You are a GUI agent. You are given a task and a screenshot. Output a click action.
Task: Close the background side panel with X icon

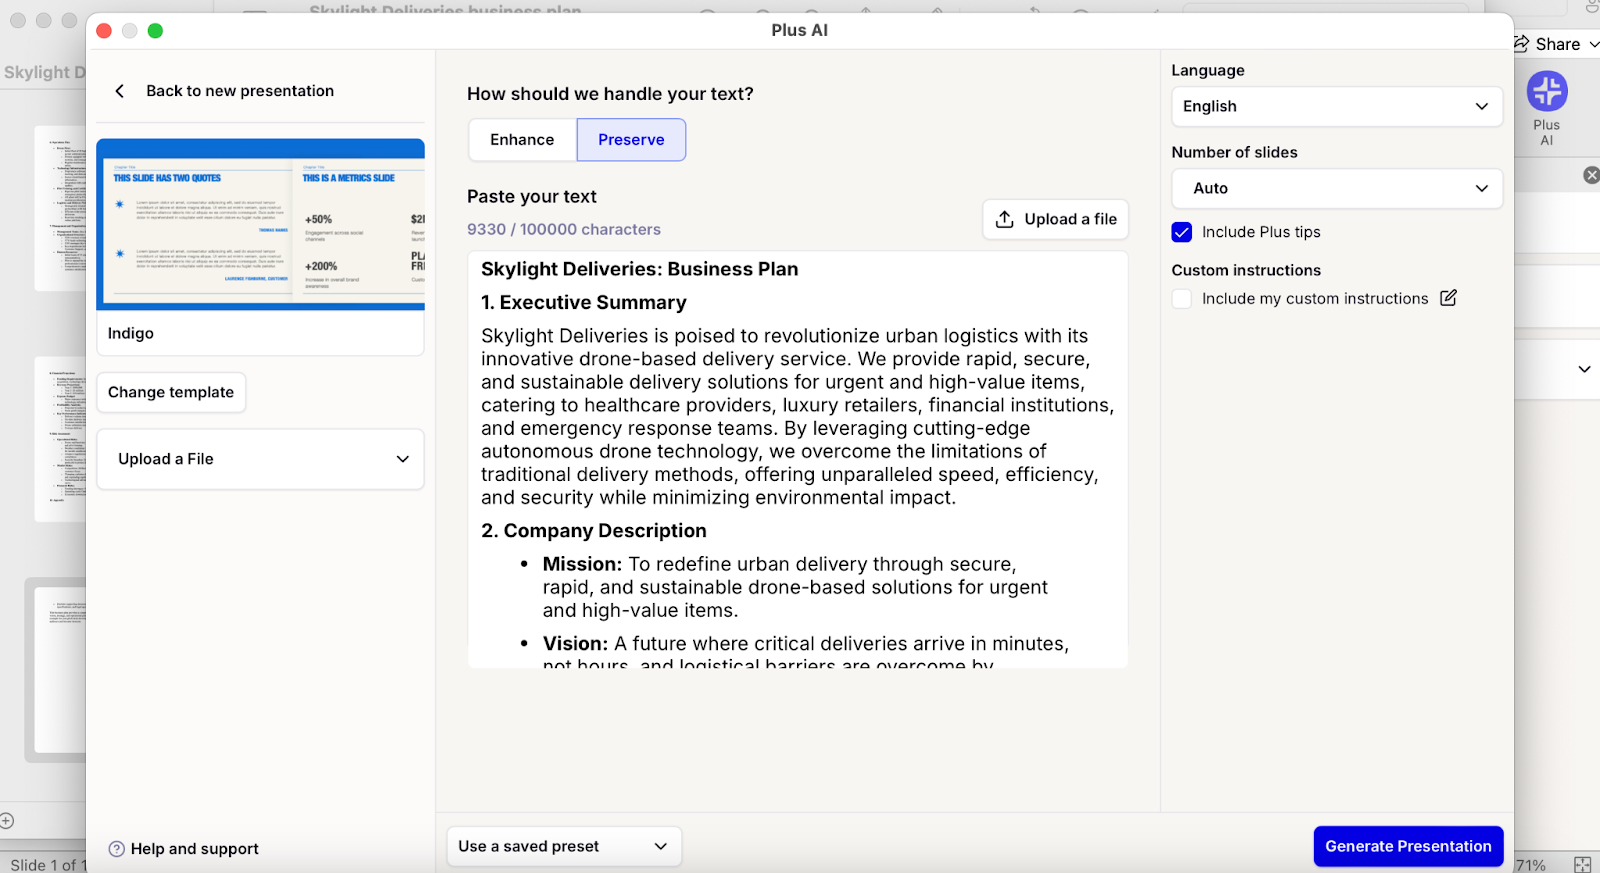tap(1591, 175)
